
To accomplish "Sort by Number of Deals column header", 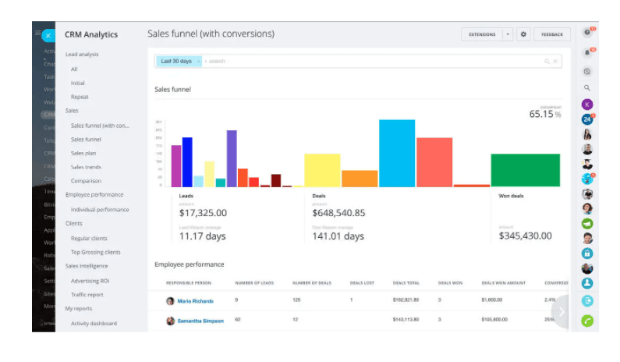I will [x=312, y=283].
